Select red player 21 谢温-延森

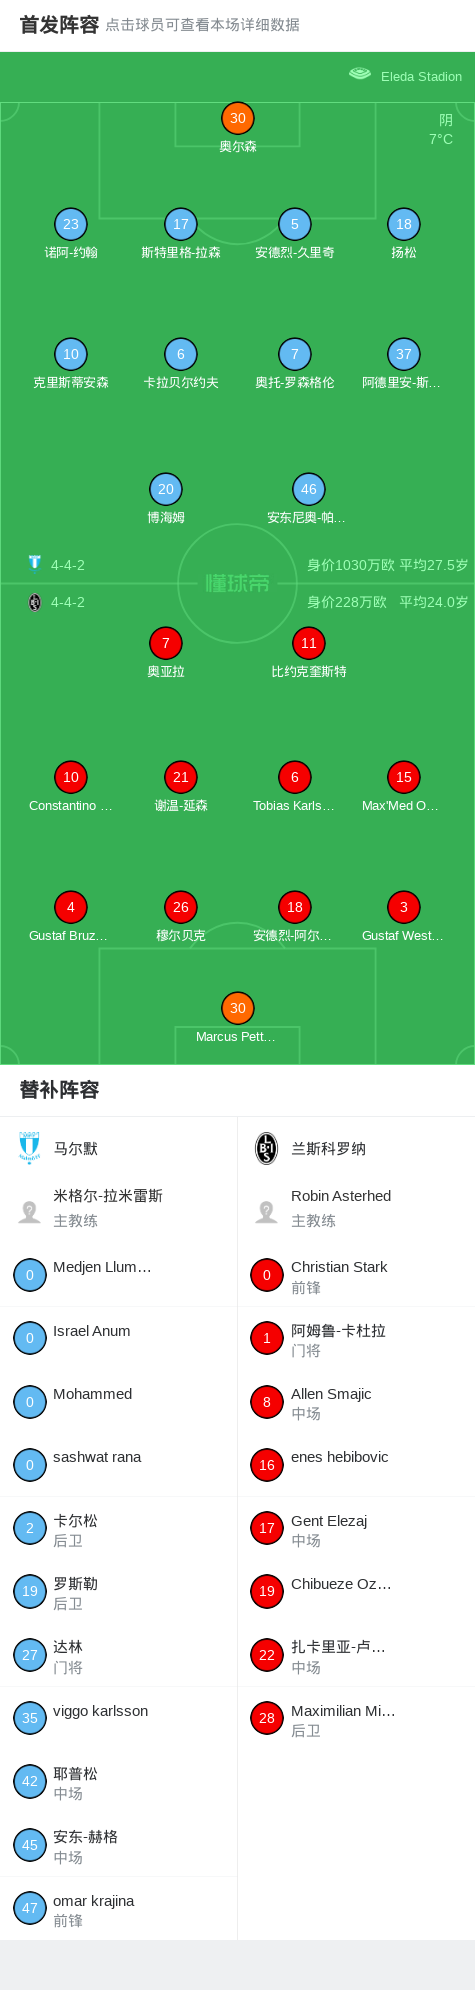[181, 777]
